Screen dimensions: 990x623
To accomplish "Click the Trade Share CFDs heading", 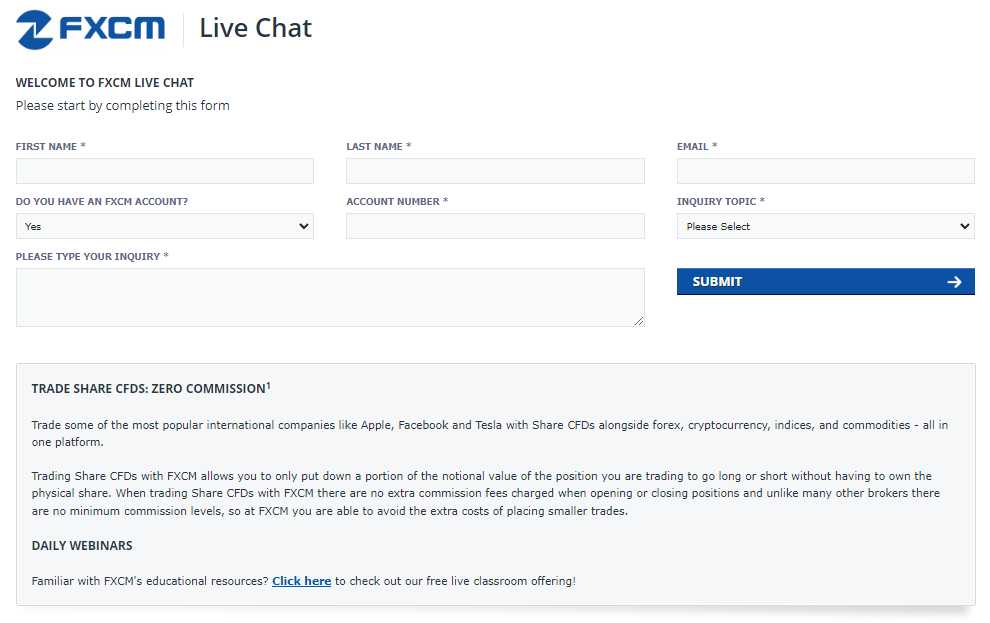I will tap(151, 388).
